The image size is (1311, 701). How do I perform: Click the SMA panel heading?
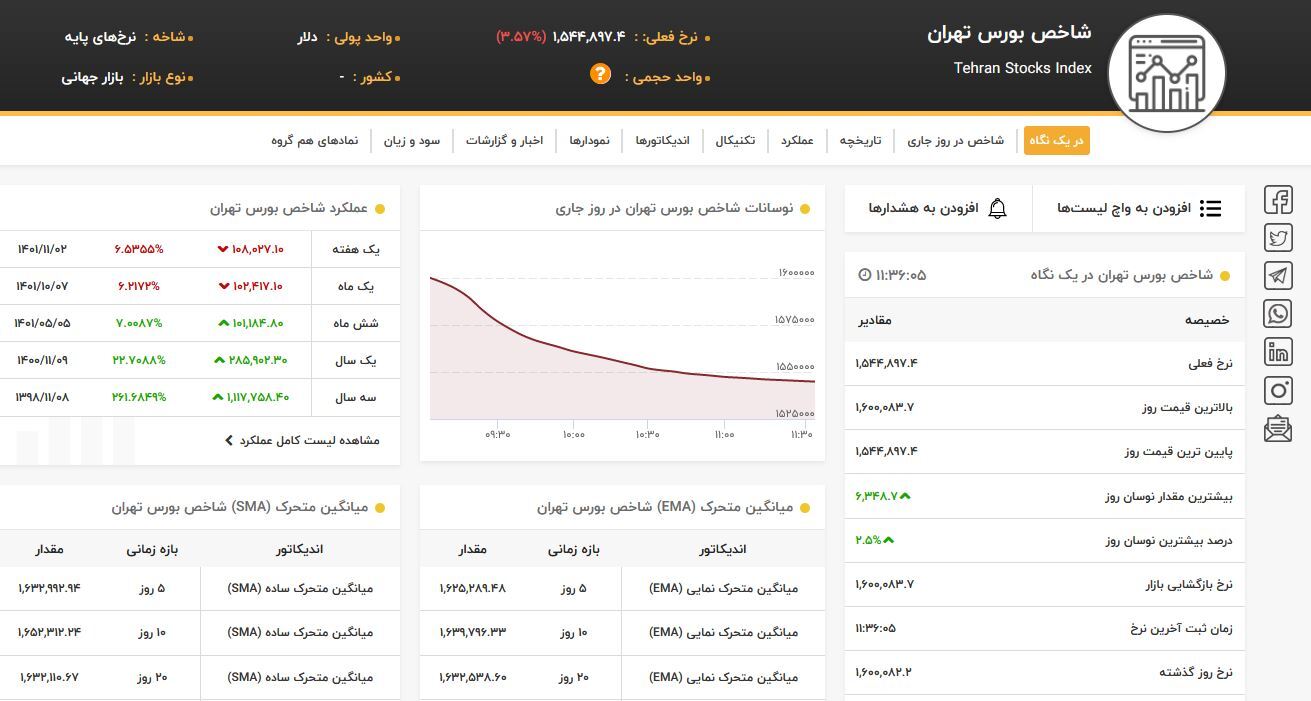coord(240,508)
